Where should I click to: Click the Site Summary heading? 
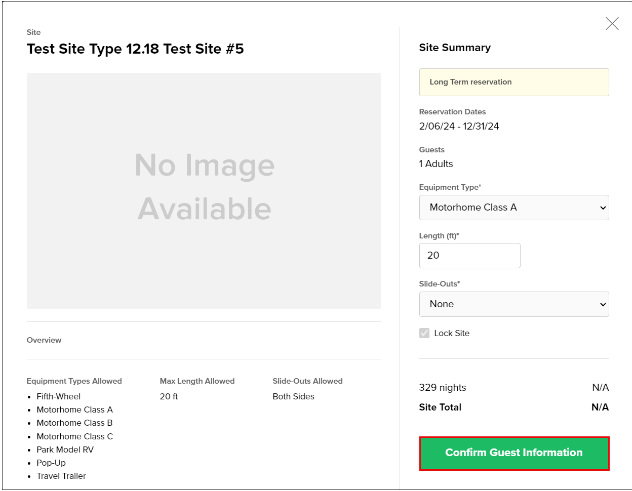coord(455,48)
